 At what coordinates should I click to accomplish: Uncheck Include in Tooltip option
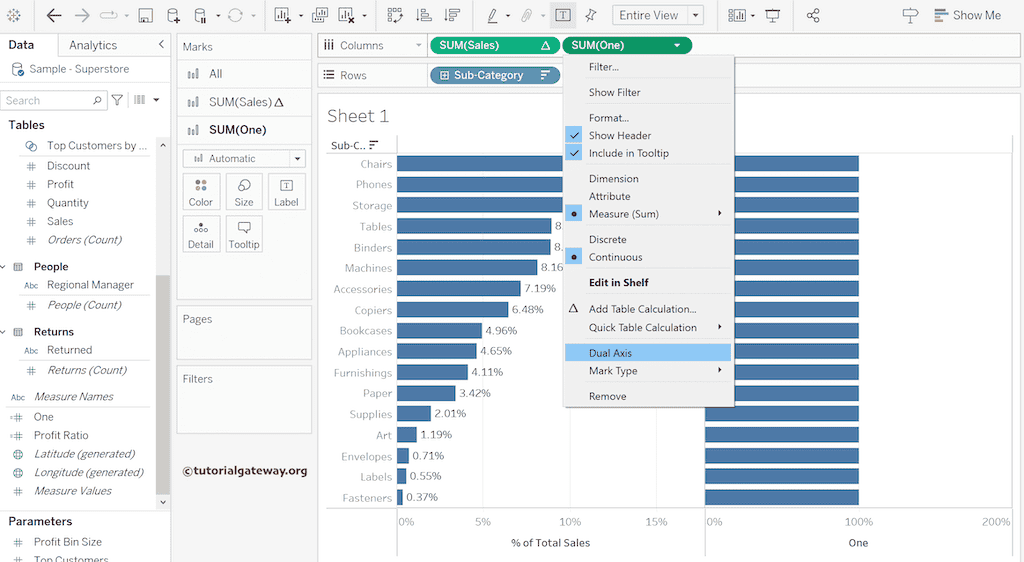coord(628,153)
